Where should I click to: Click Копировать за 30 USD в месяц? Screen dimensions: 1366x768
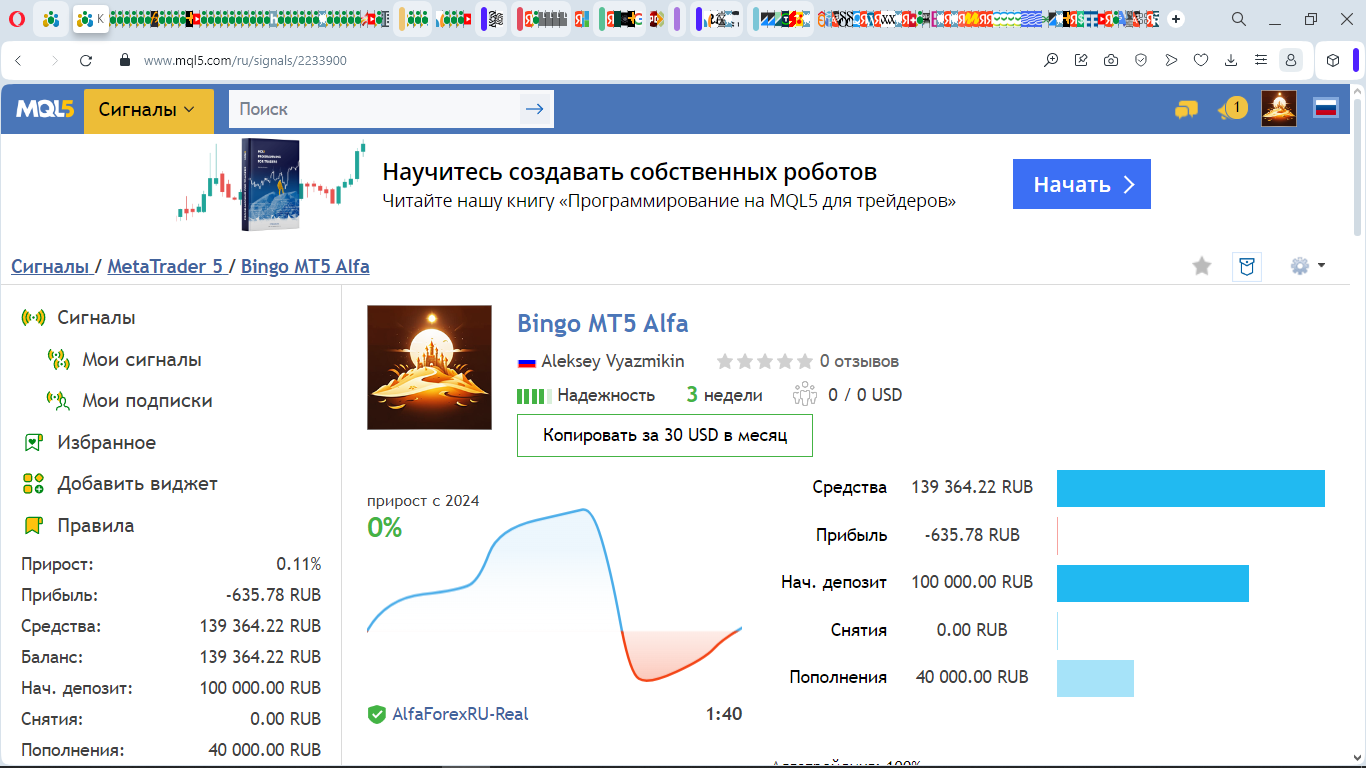665,435
